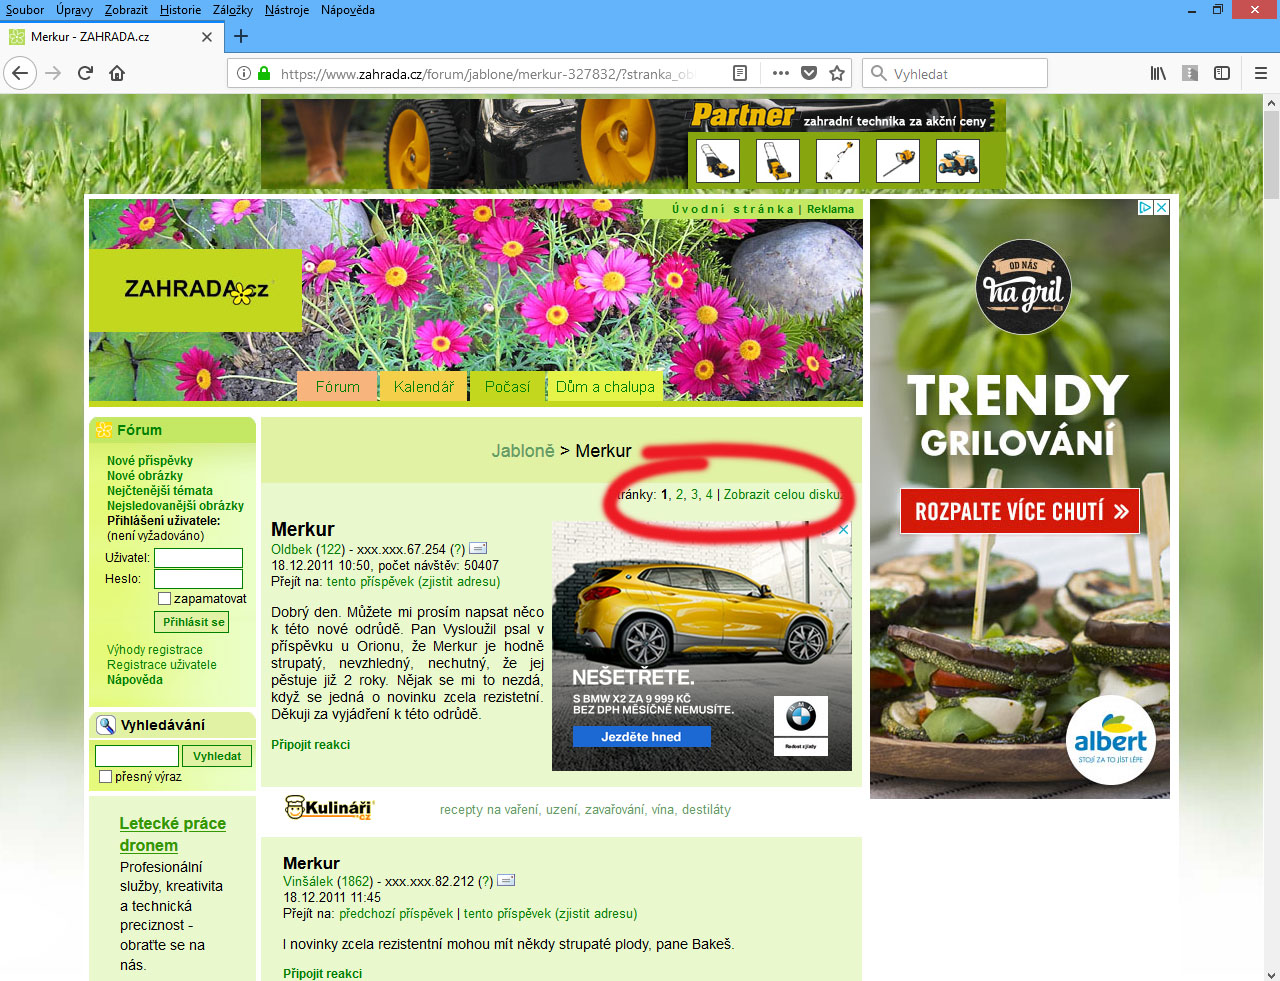Switch to the Kalendář tab
Viewport: 1280px width, 981px height.
[423, 386]
